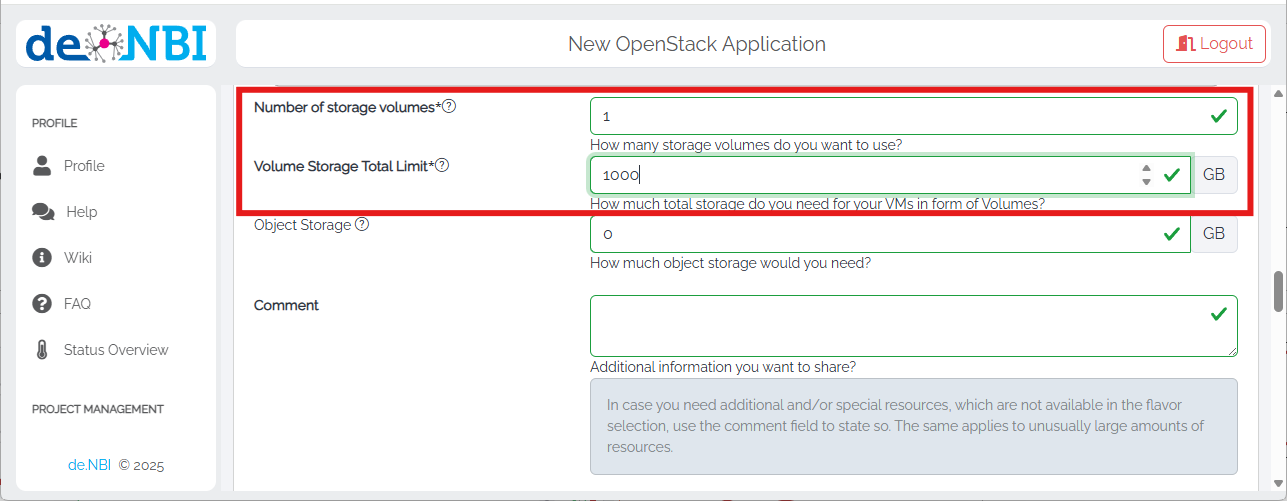Click the 'New OpenStack Application' title

pyautogui.click(x=697, y=44)
